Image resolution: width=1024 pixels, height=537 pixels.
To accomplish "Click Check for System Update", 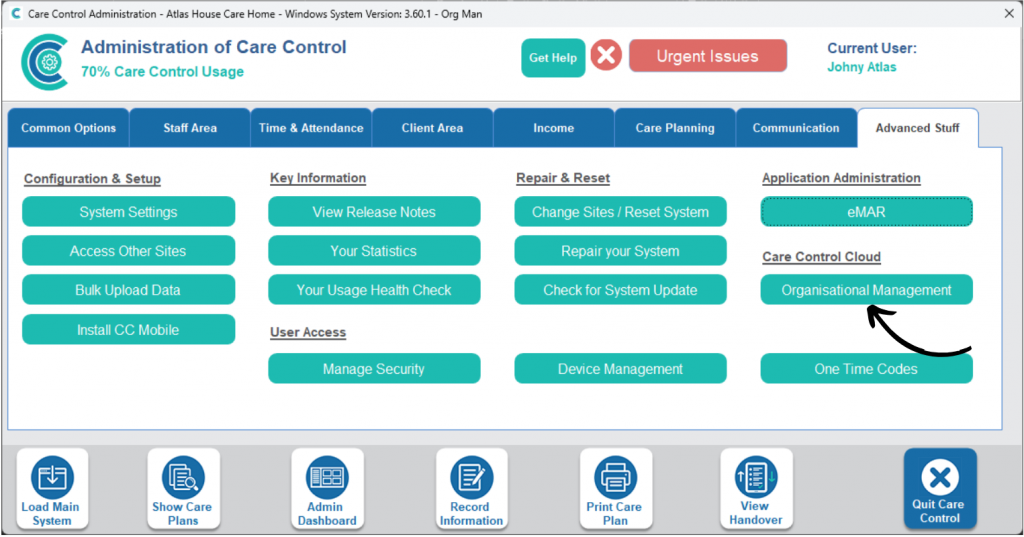I will 620,290.
